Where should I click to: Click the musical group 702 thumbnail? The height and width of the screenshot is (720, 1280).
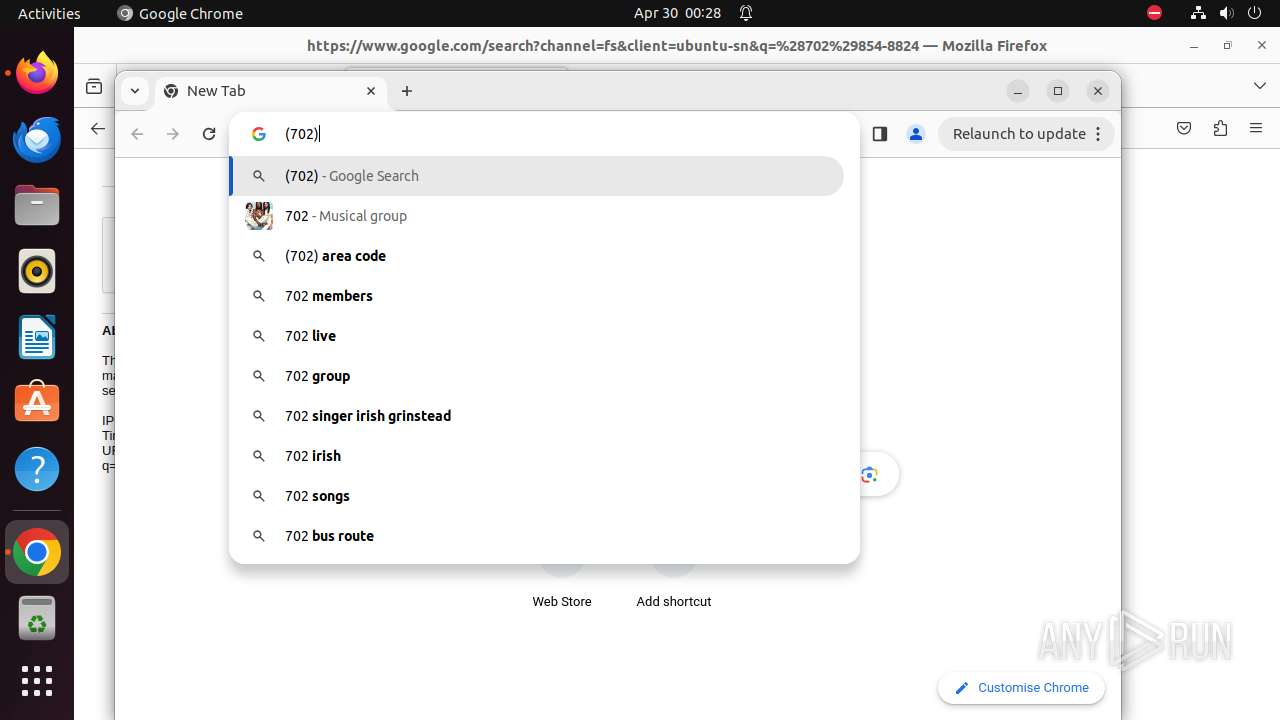259,216
